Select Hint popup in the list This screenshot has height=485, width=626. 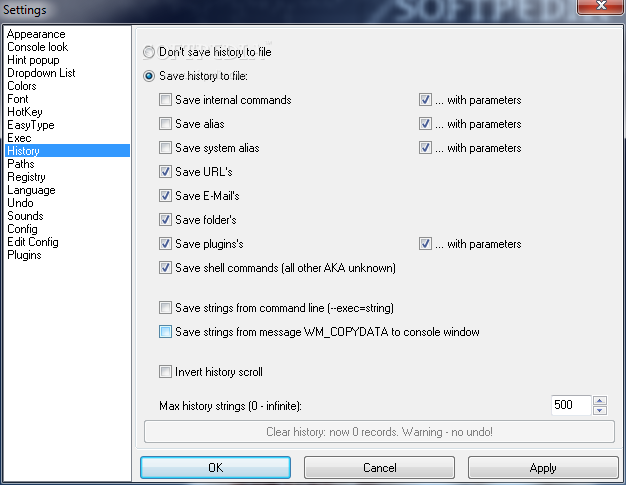pyautogui.click(x=67, y=60)
